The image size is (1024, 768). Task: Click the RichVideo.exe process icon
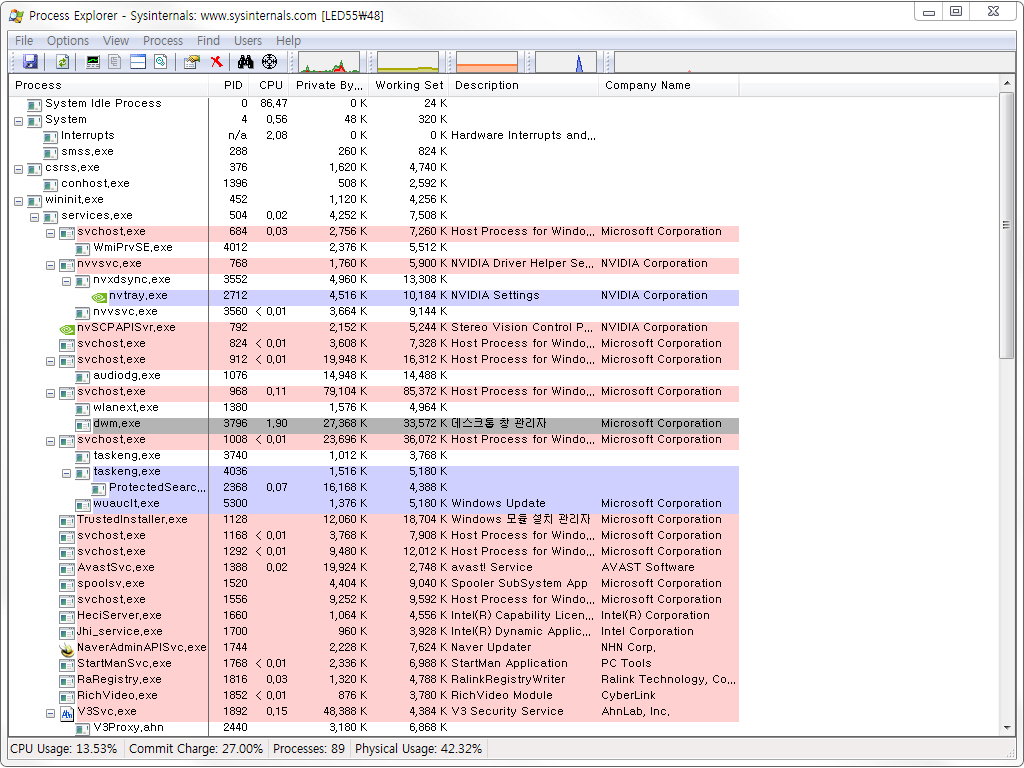tap(67, 696)
